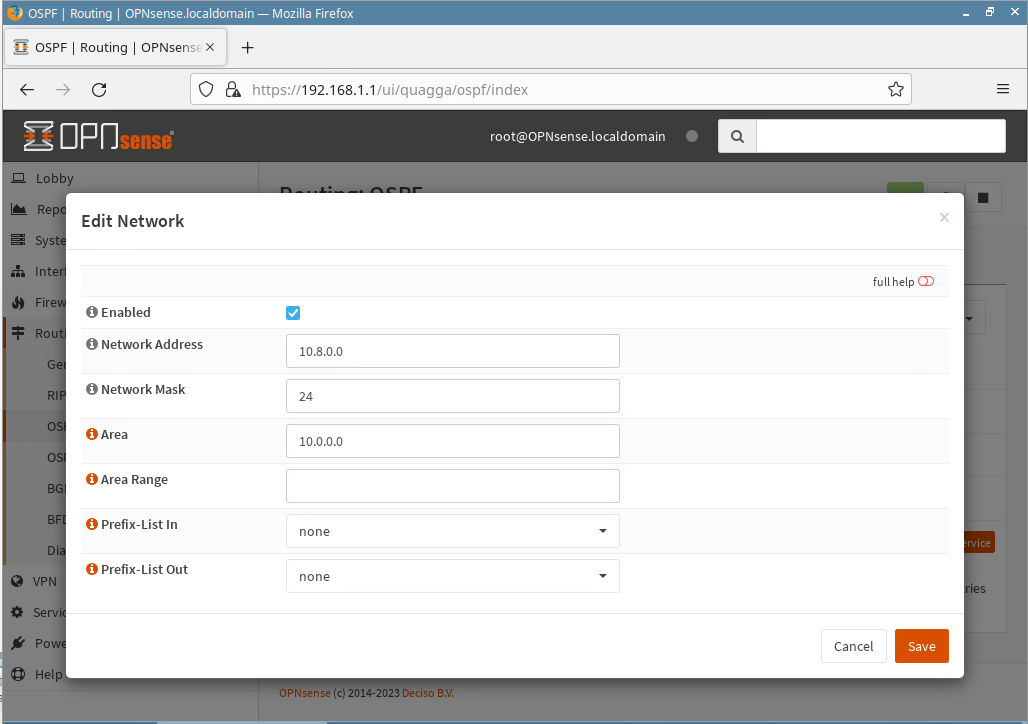Click the empty Area Range field
Screen dimensions: 1028x724
(452, 486)
